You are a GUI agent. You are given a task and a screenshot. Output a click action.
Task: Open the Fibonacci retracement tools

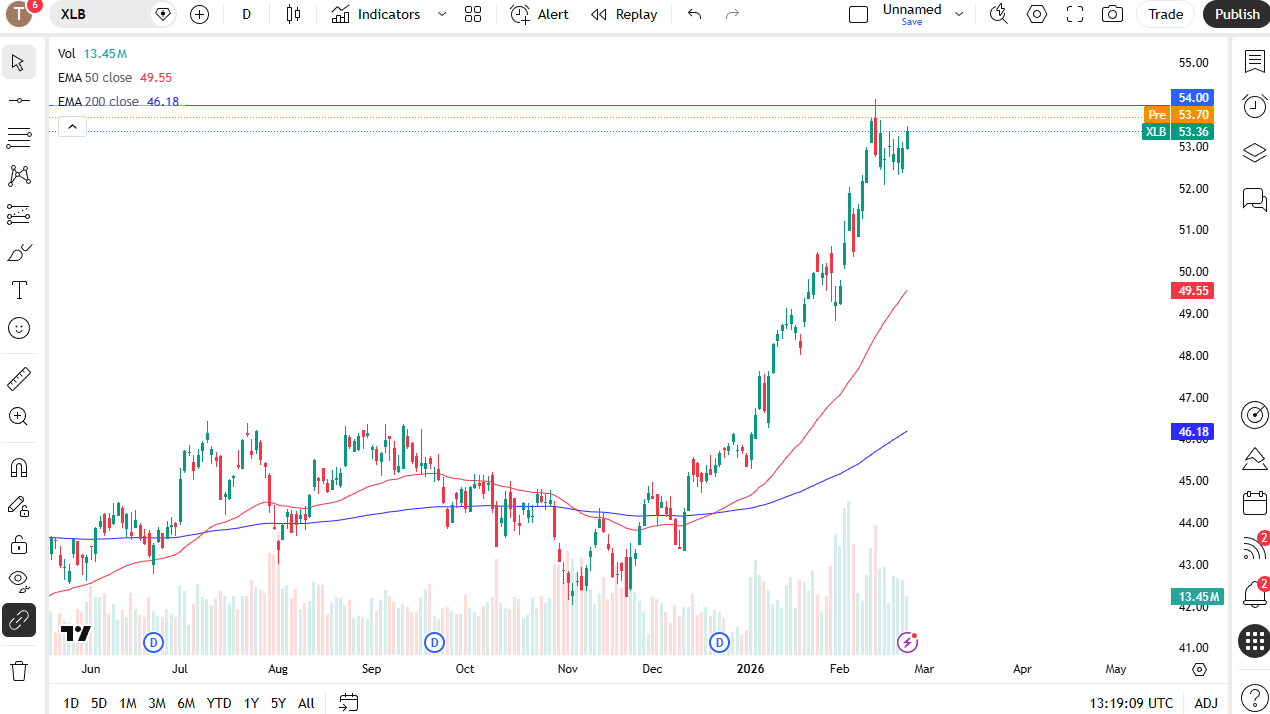point(18,138)
